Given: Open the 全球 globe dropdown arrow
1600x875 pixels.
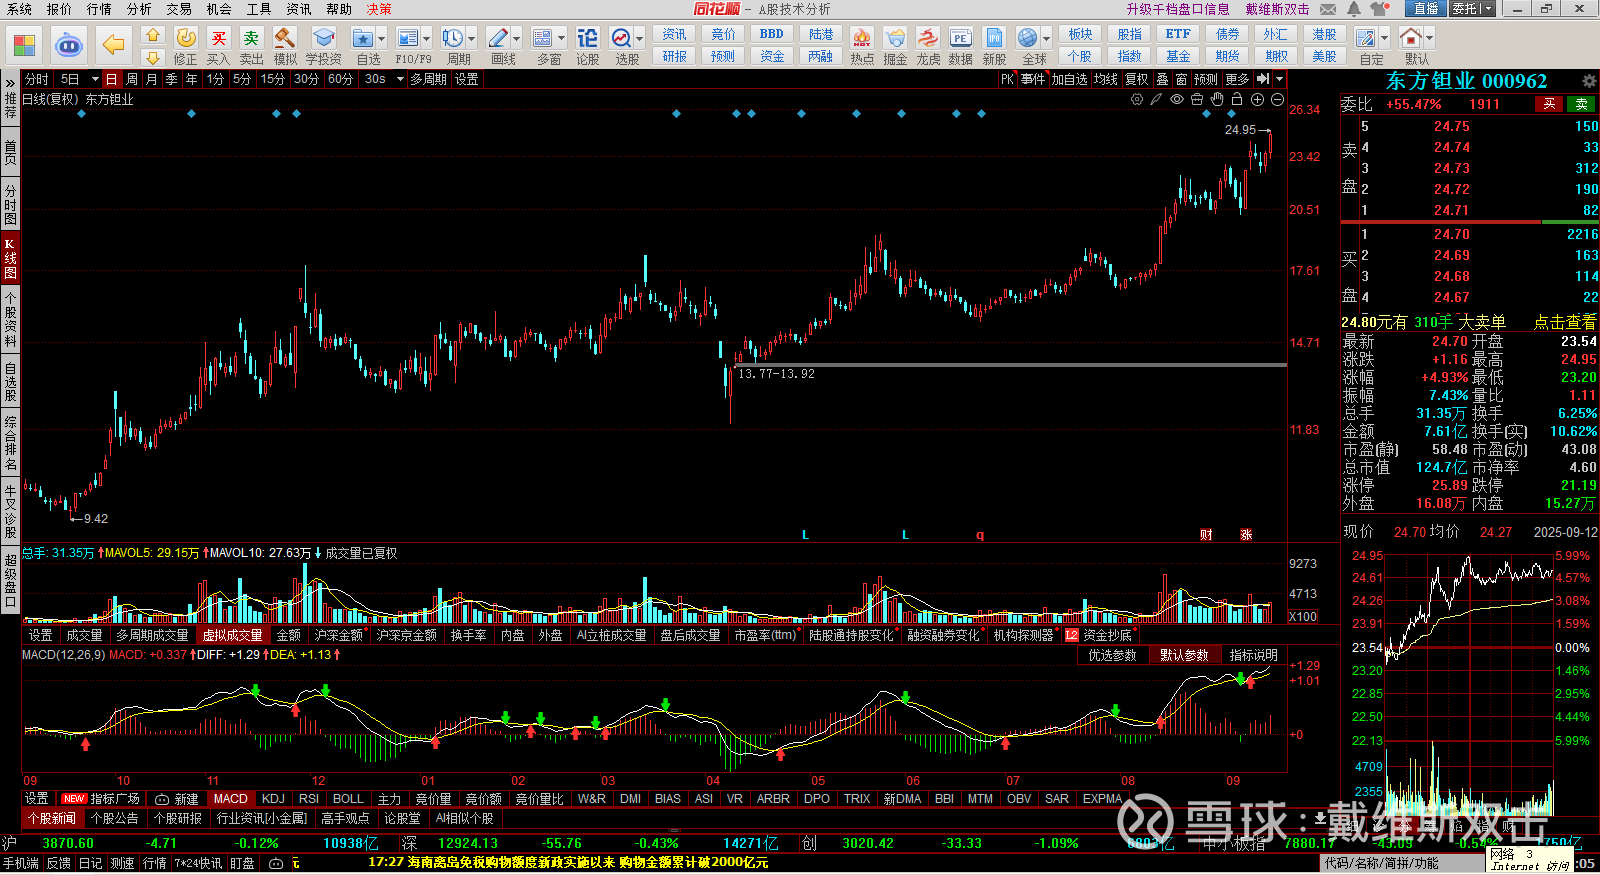Looking at the screenshot, I should click(1045, 39).
